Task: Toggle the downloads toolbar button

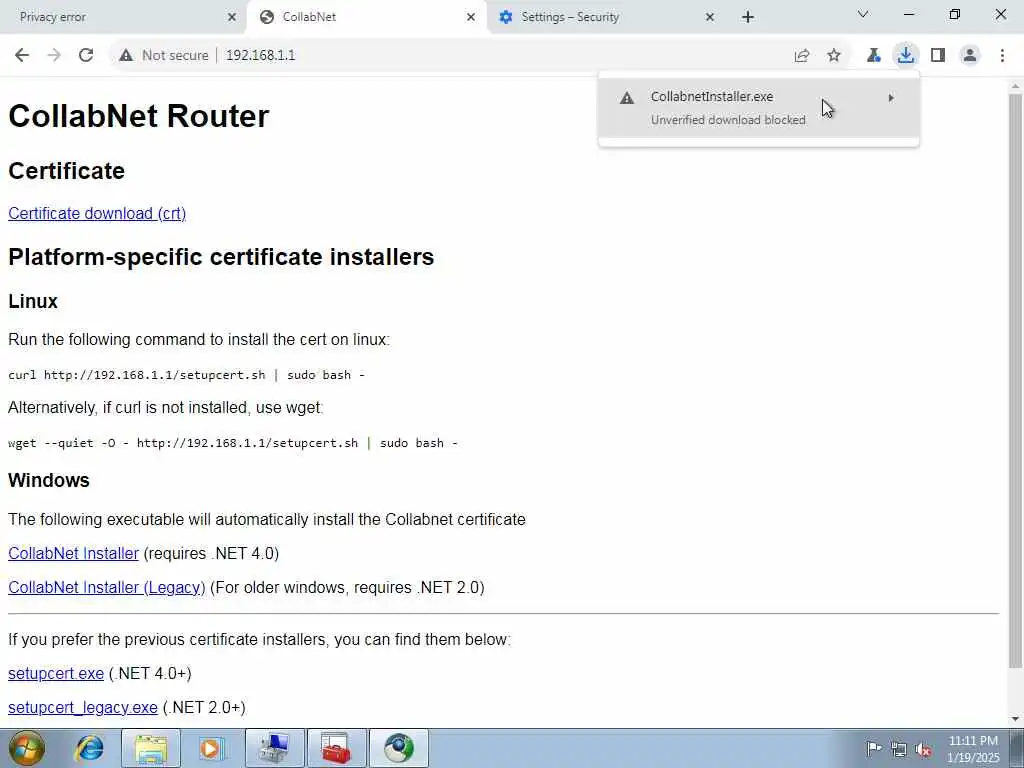Action: click(x=905, y=56)
